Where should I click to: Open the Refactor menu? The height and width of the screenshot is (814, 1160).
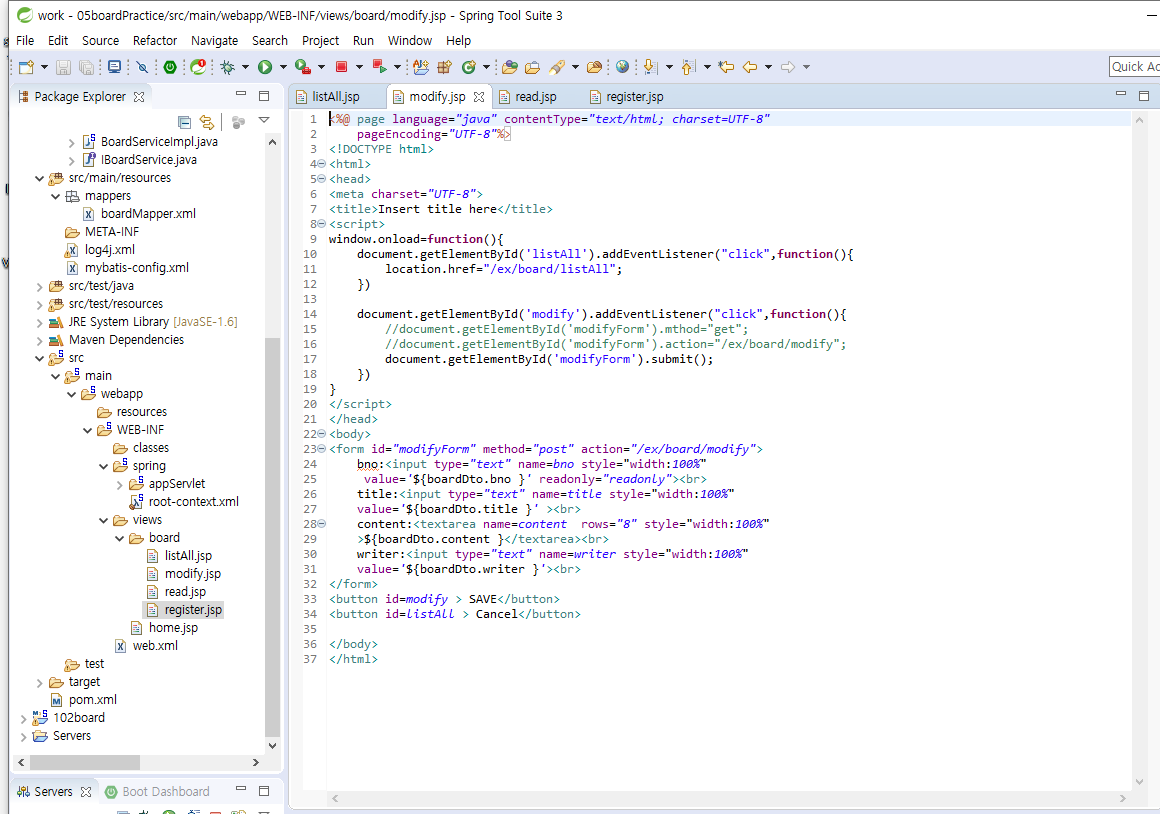click(x=155, y=41)
